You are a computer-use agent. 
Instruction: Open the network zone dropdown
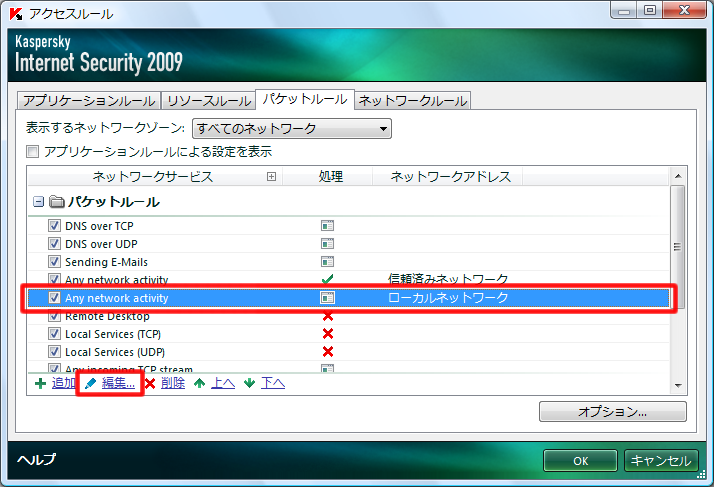click(291, 128)
